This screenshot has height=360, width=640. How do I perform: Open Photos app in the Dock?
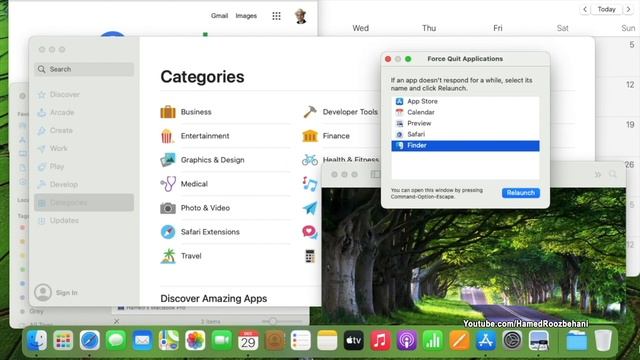pos(195,340)
